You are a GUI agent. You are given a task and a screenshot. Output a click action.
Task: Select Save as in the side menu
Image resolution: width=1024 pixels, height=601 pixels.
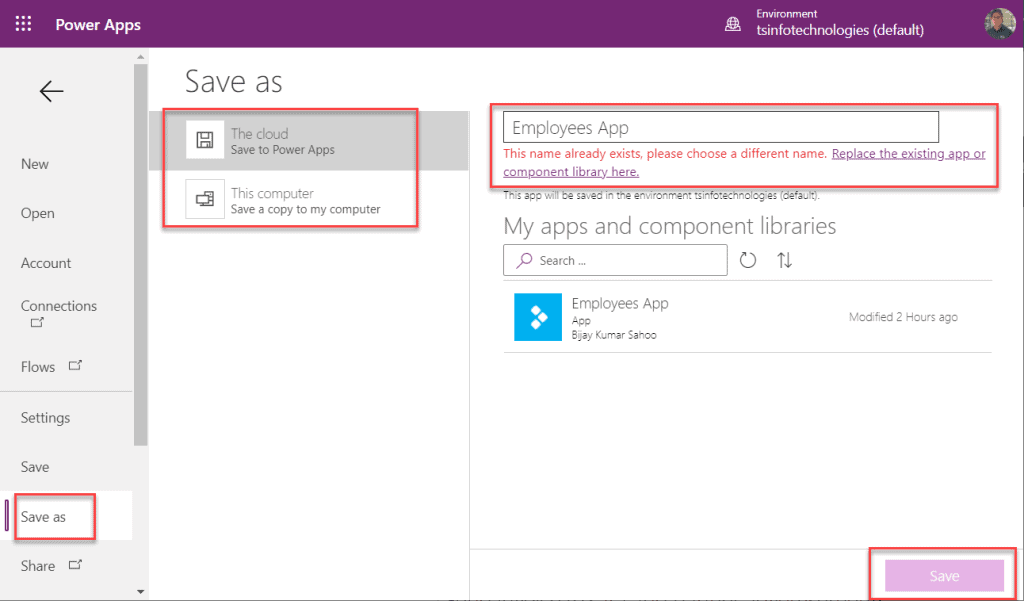43,517
